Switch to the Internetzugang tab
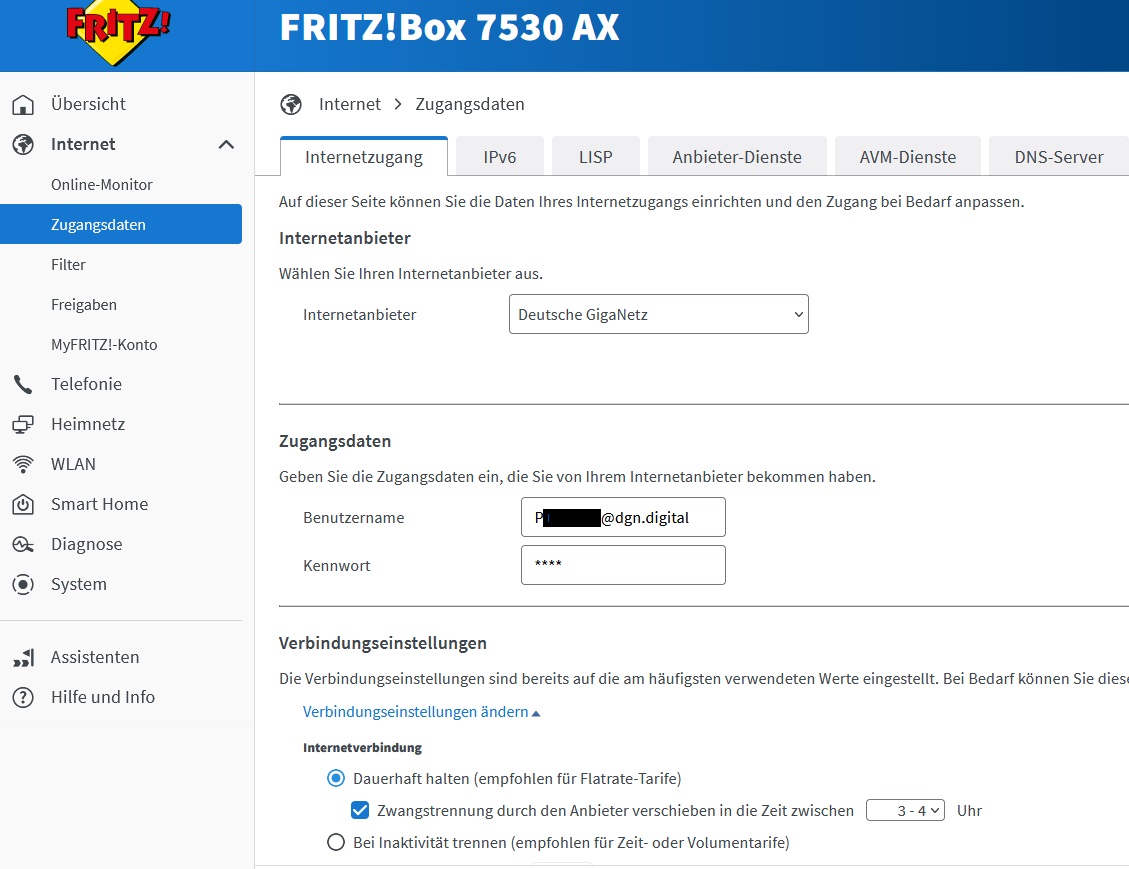 (x=364, y=157)
